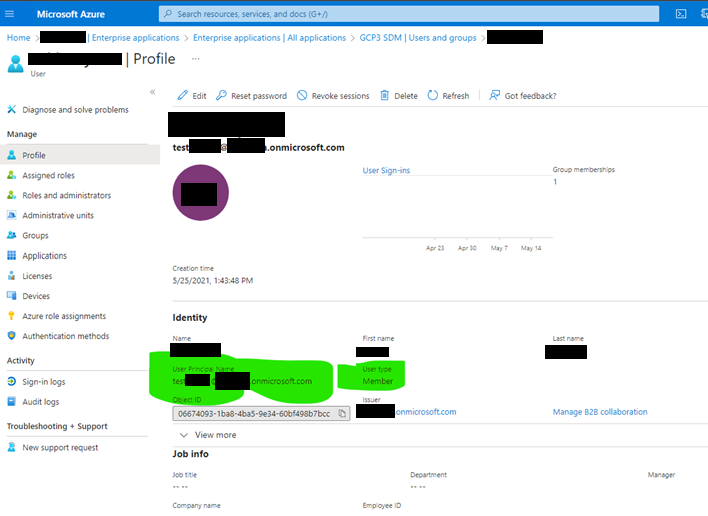Click the Job info section heading
The width and height of the screenshot is (708, 516).
[x=190, y=454]
